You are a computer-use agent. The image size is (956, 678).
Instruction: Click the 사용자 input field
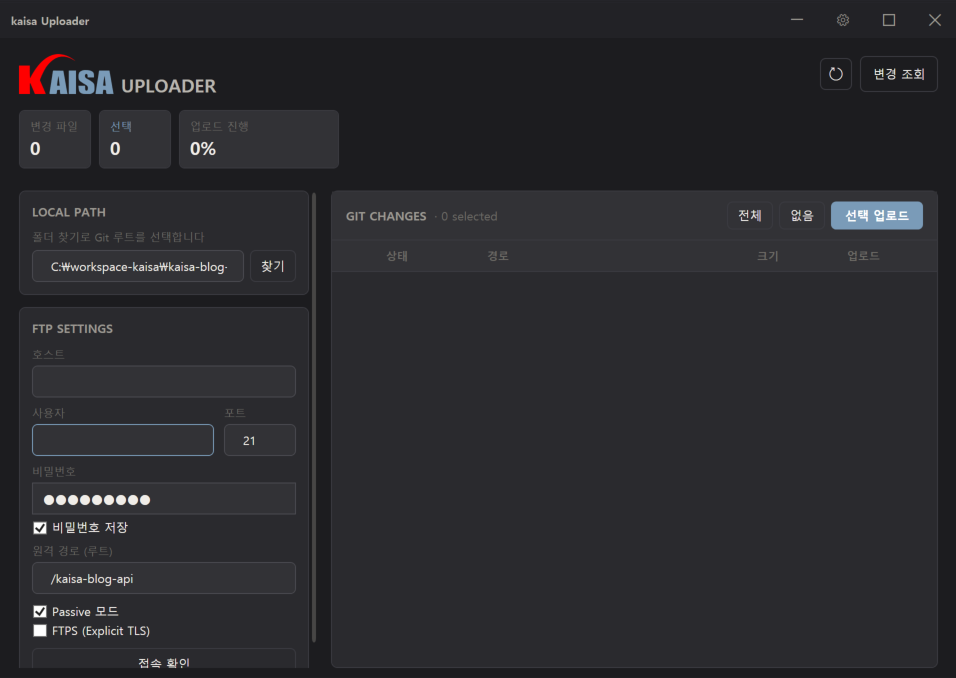[x=123, y=440]
